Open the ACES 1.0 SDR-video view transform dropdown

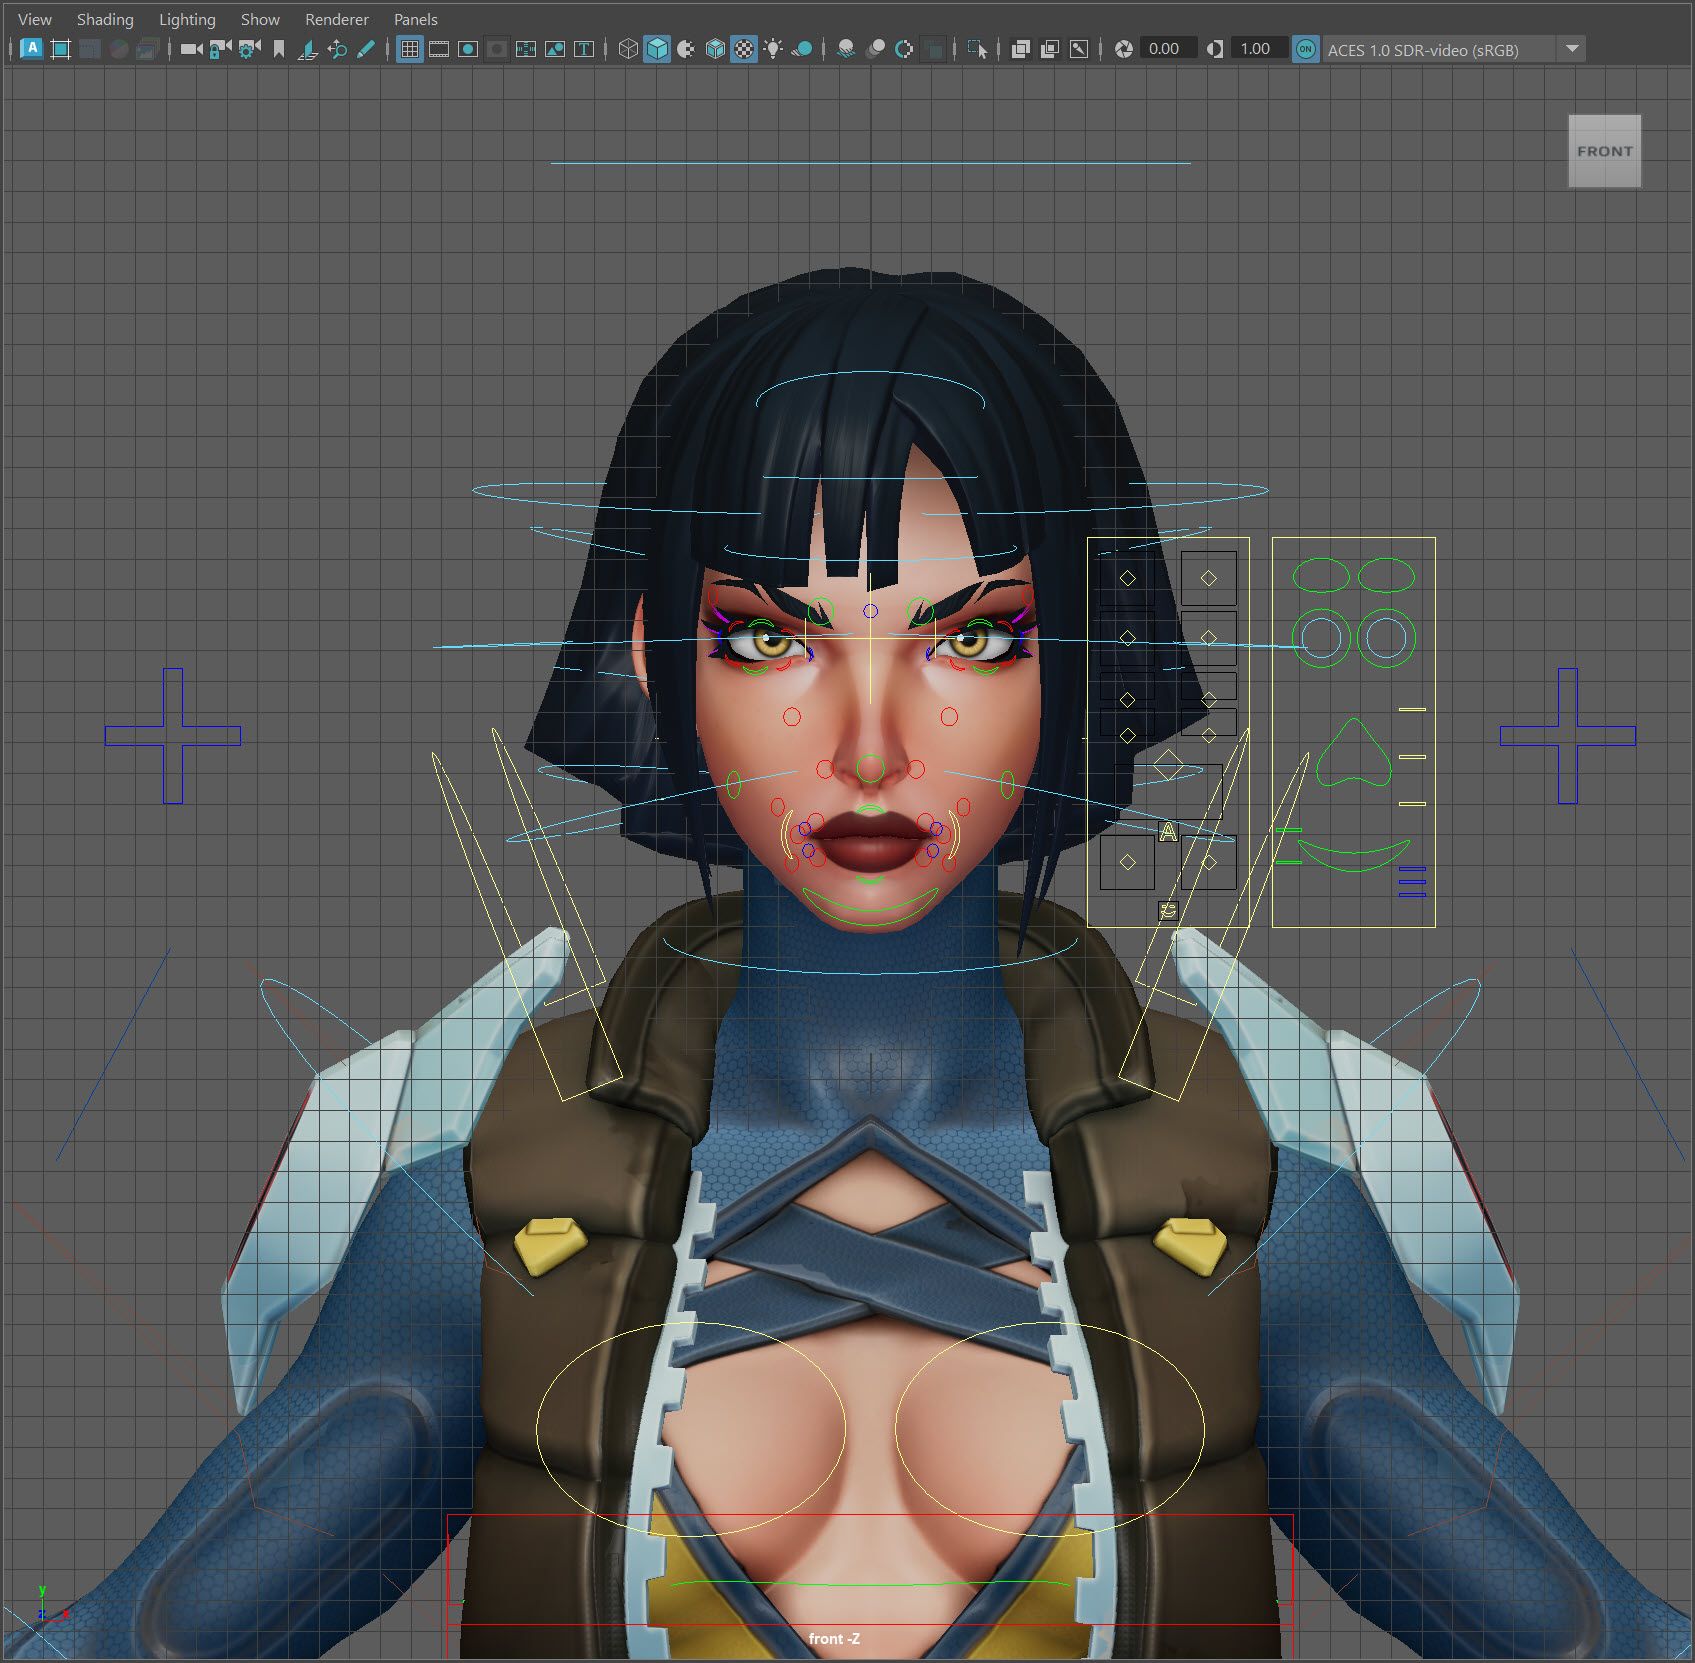tap(1572, 49)
